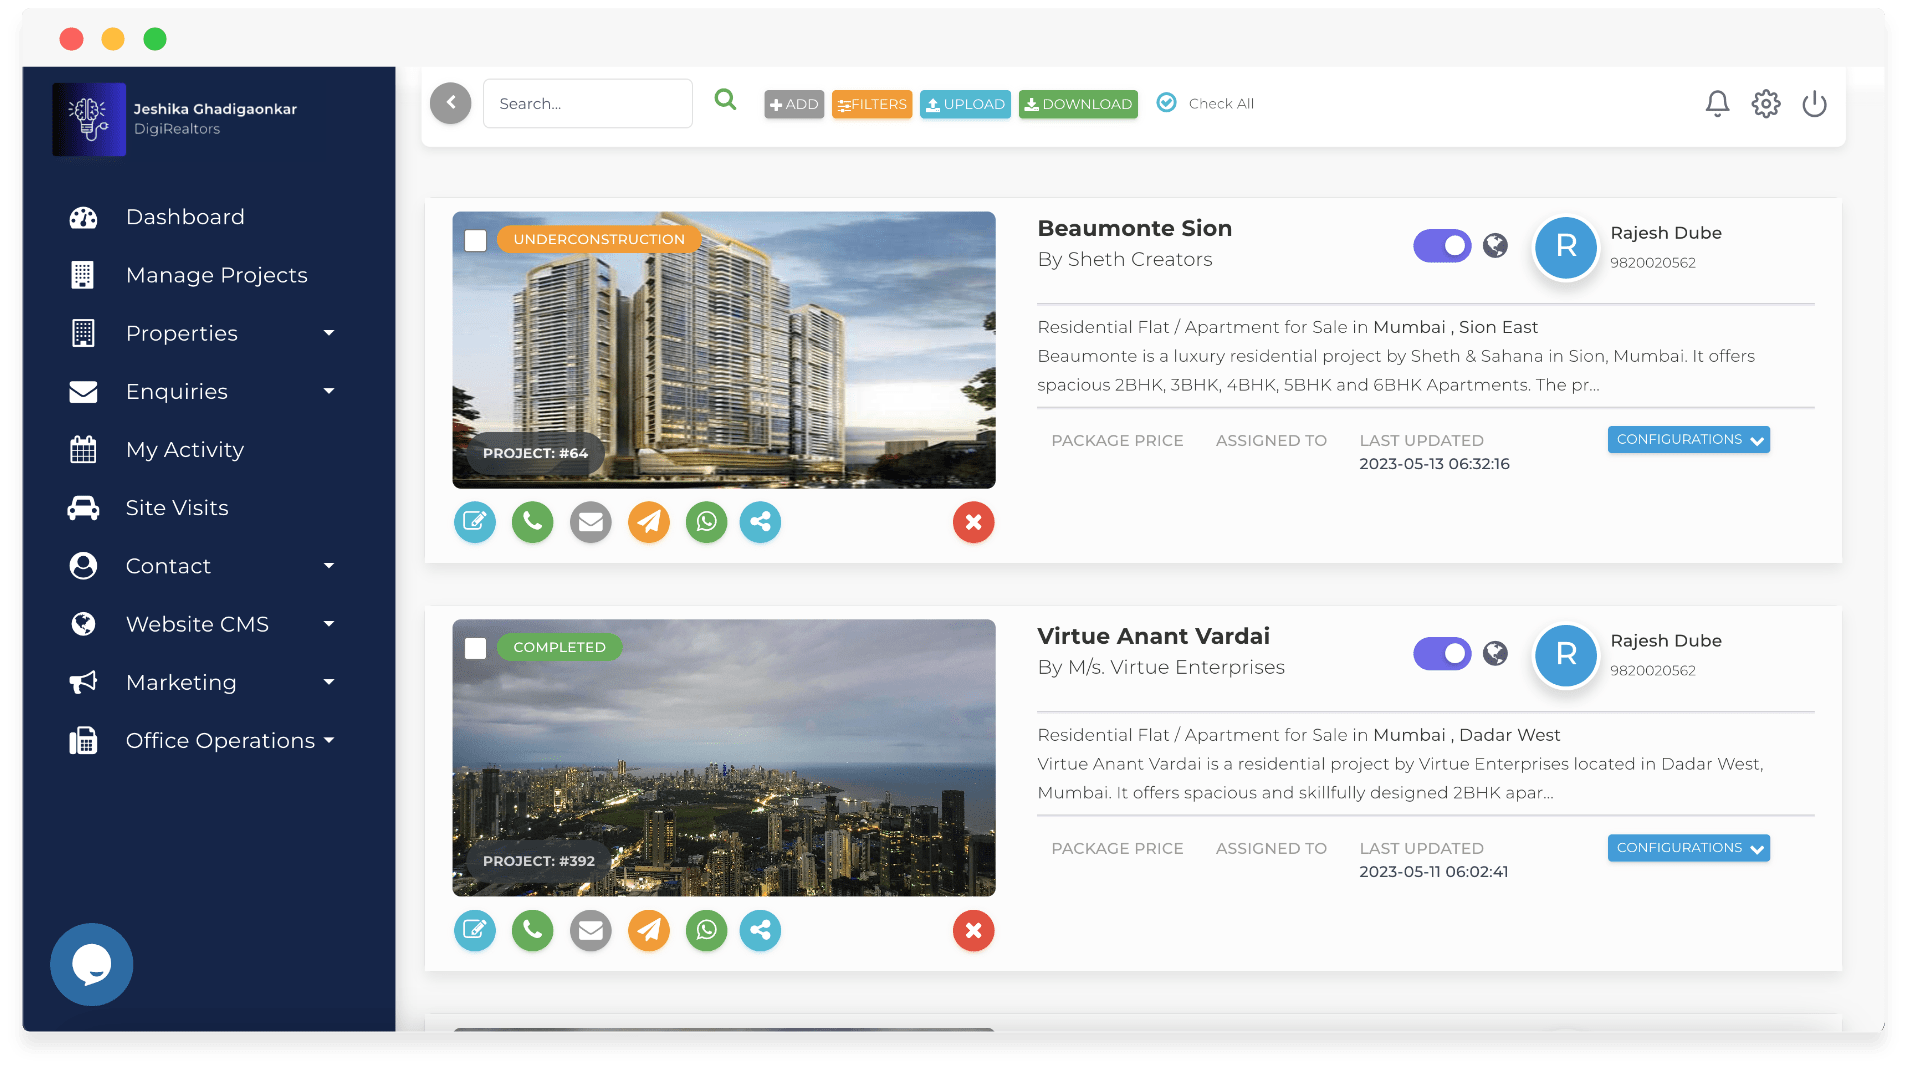The height and width of the screenshot is (1069, 1907).
Task: Open the chat bubble at bottom left
Action: (92, 964)
